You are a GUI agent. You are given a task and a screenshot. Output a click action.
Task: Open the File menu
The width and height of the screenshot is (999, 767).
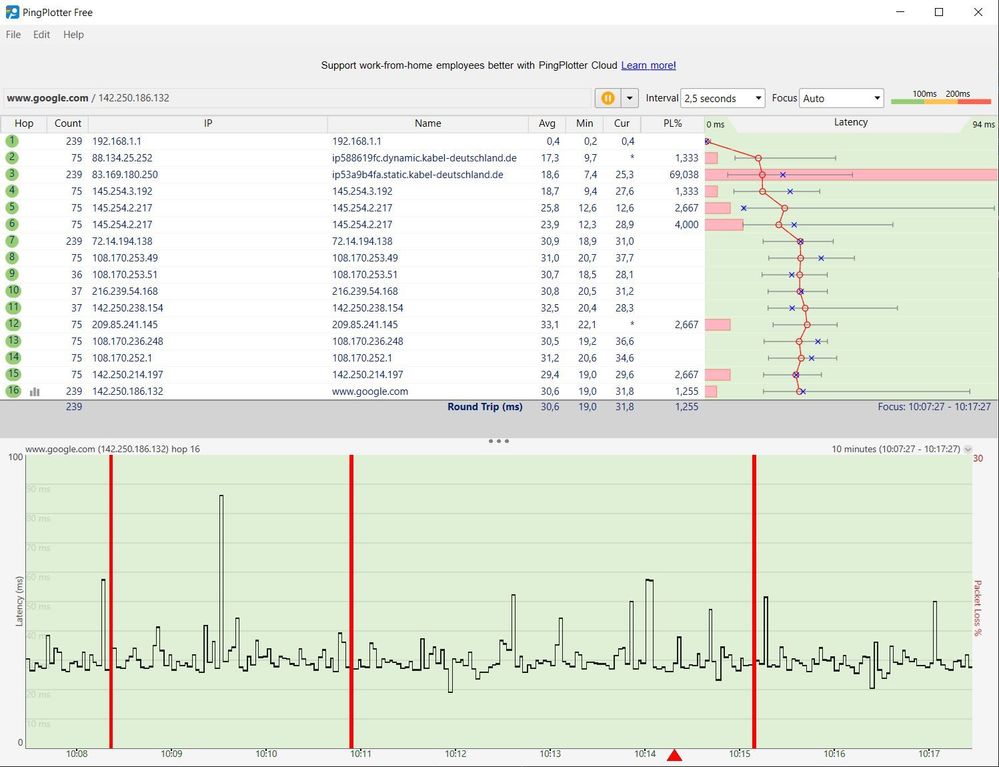[13, 34]
